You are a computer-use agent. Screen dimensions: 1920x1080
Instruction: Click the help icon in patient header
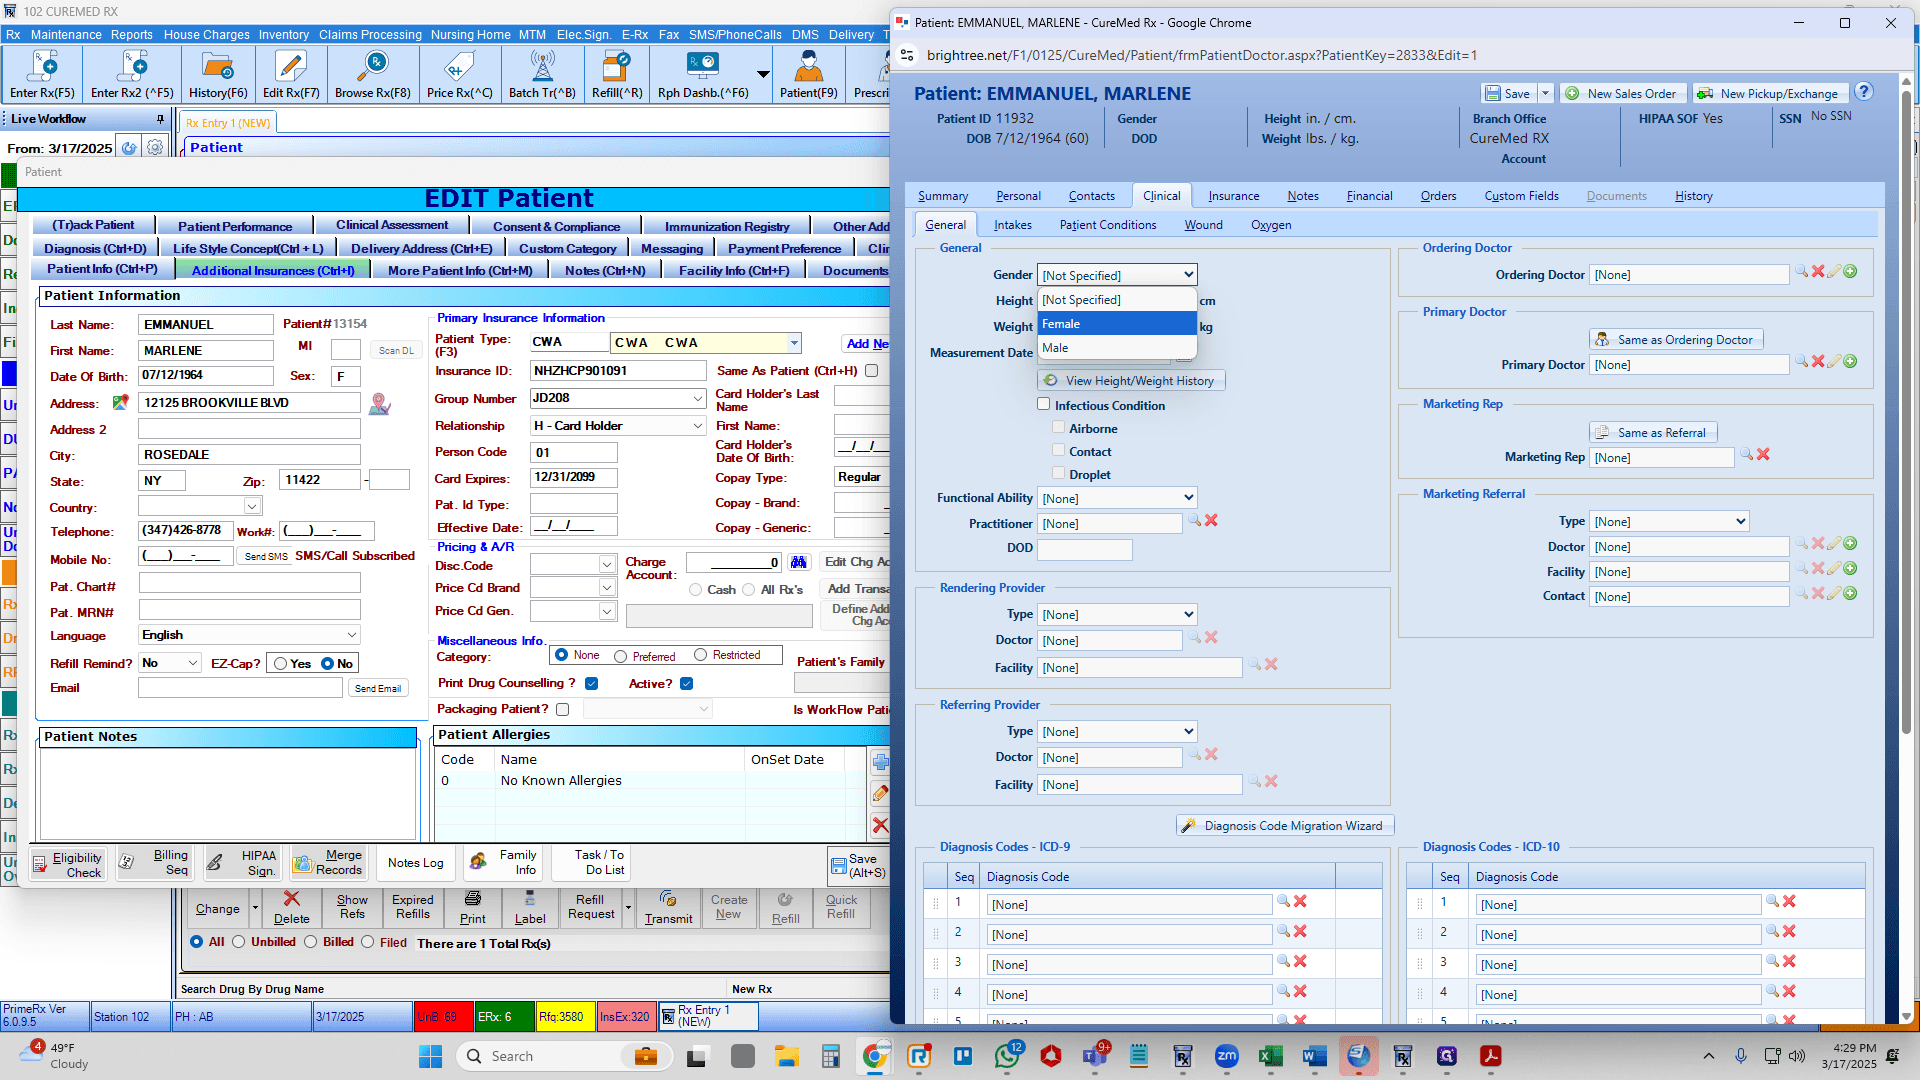click(x=1864, y=92)
